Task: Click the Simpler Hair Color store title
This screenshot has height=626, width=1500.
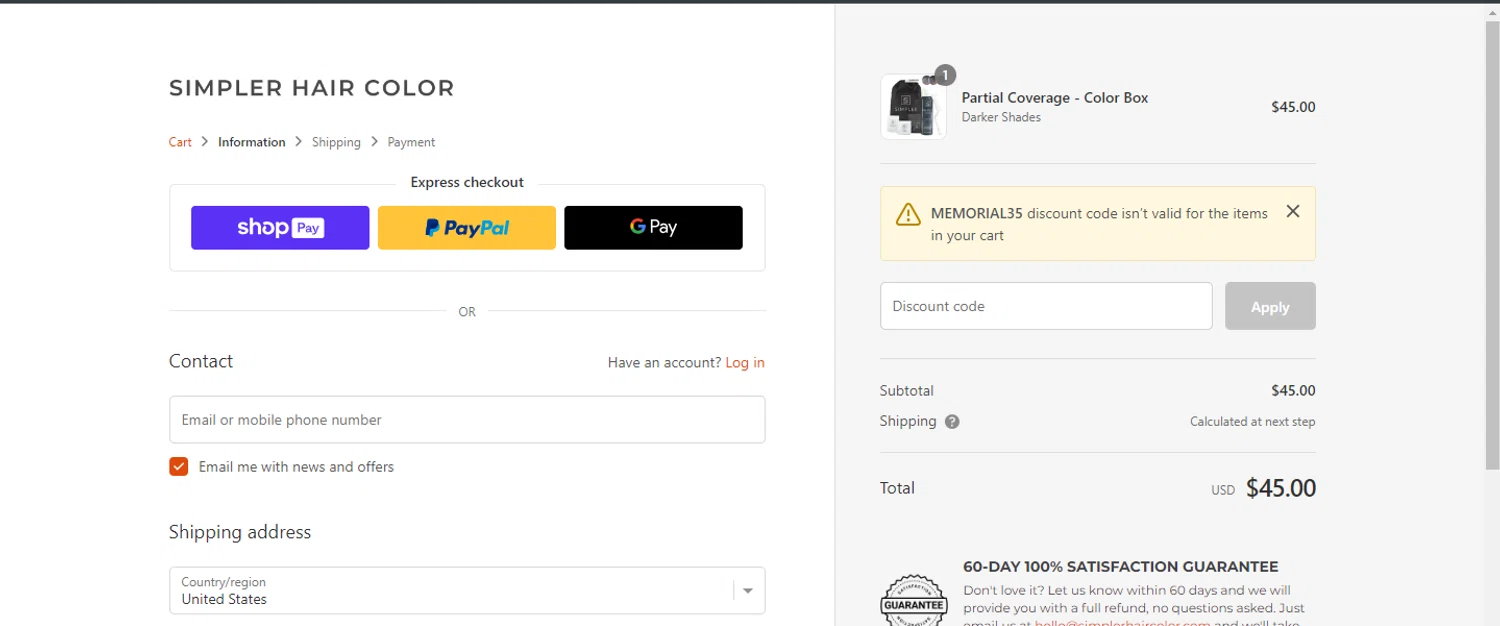Action: tap(312, 88)
